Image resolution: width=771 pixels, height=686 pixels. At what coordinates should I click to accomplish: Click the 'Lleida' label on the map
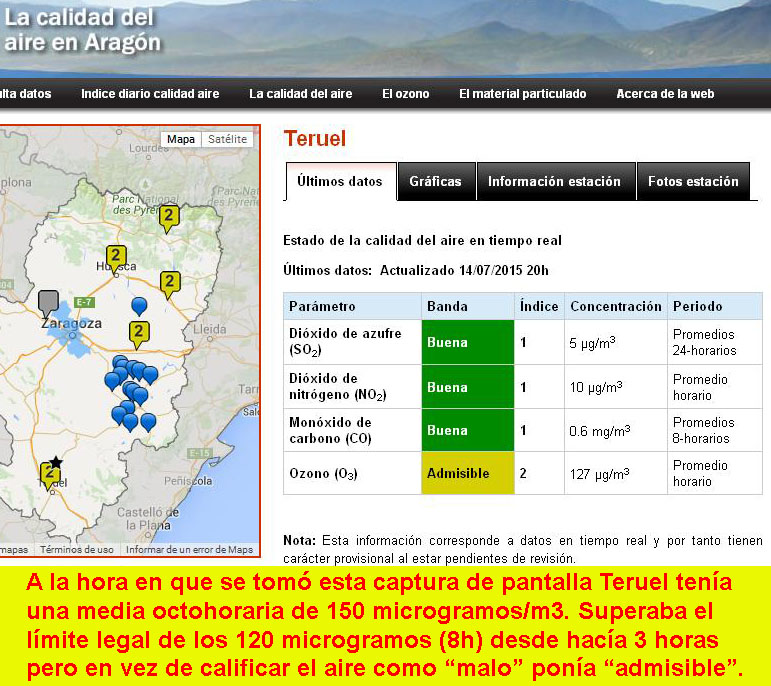[x=209, y=329]
